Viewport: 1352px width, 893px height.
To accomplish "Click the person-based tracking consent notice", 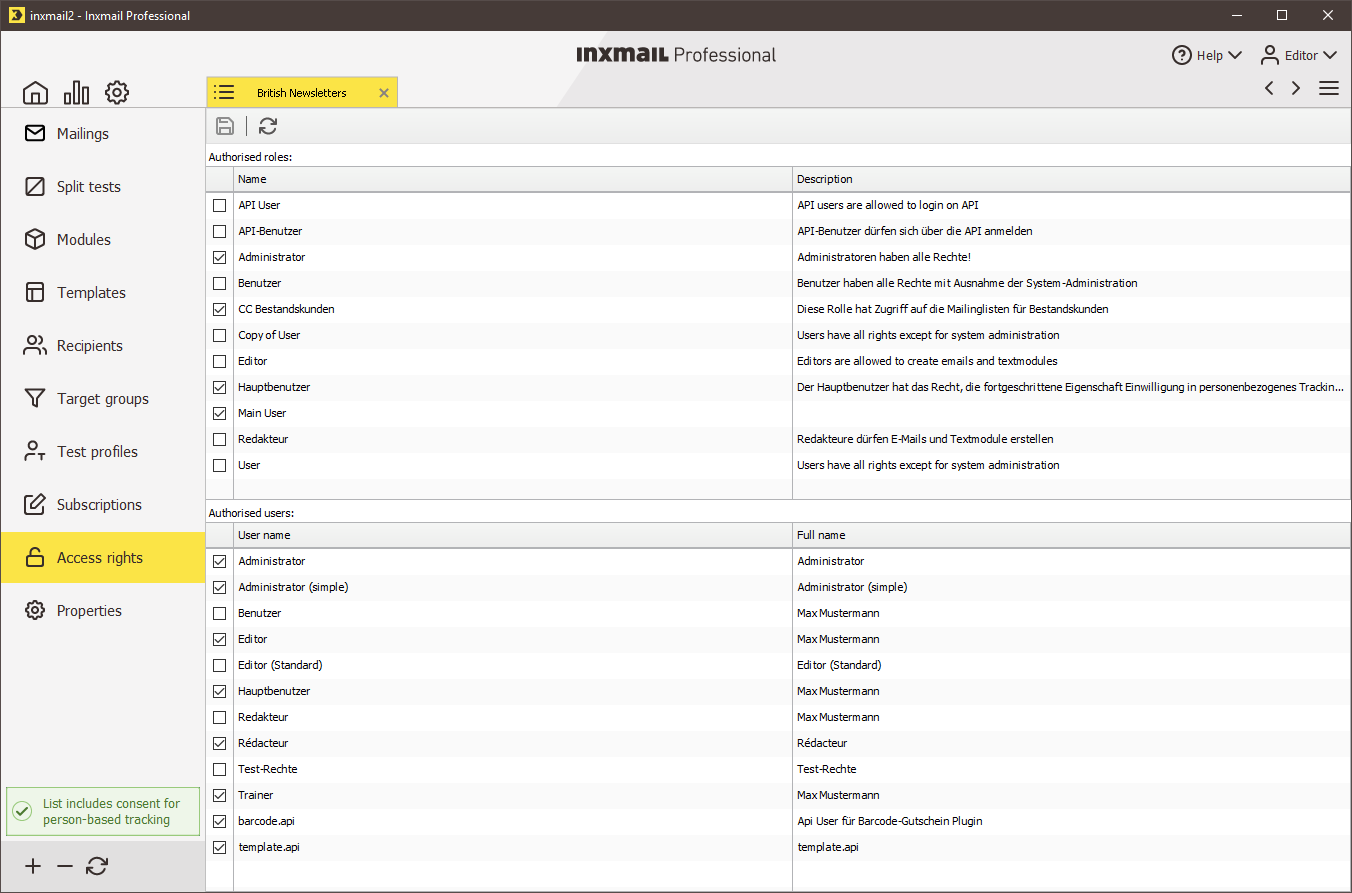I will 103,811.
